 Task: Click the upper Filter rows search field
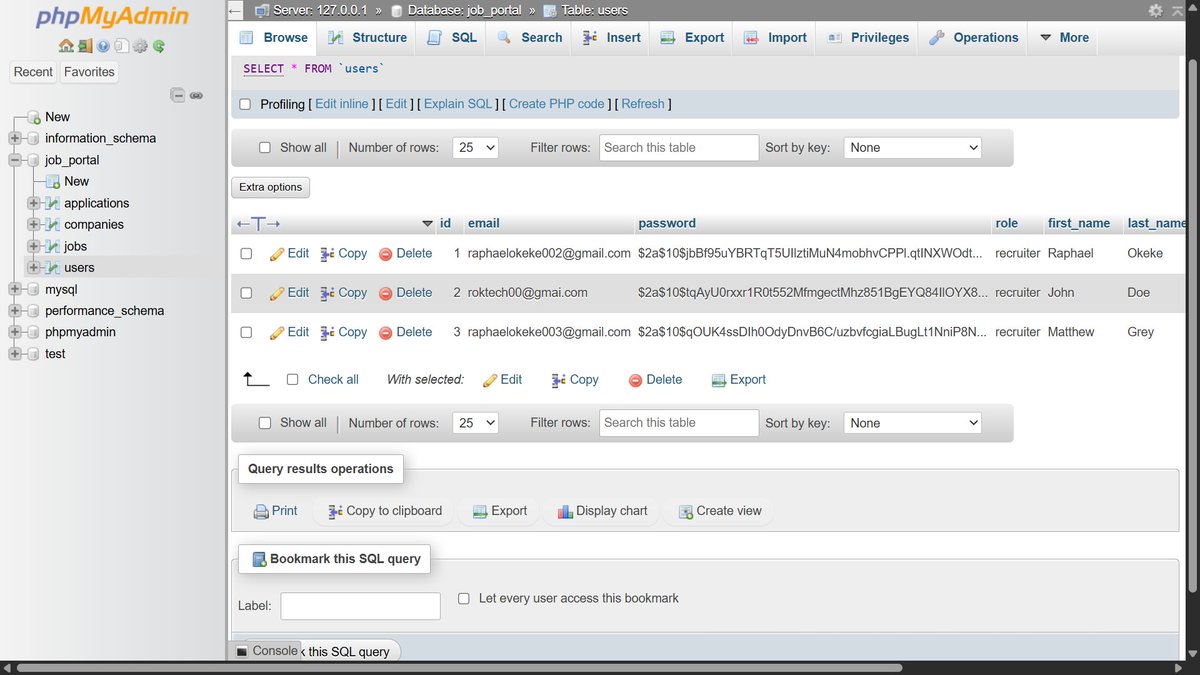(x=679, y=147)
